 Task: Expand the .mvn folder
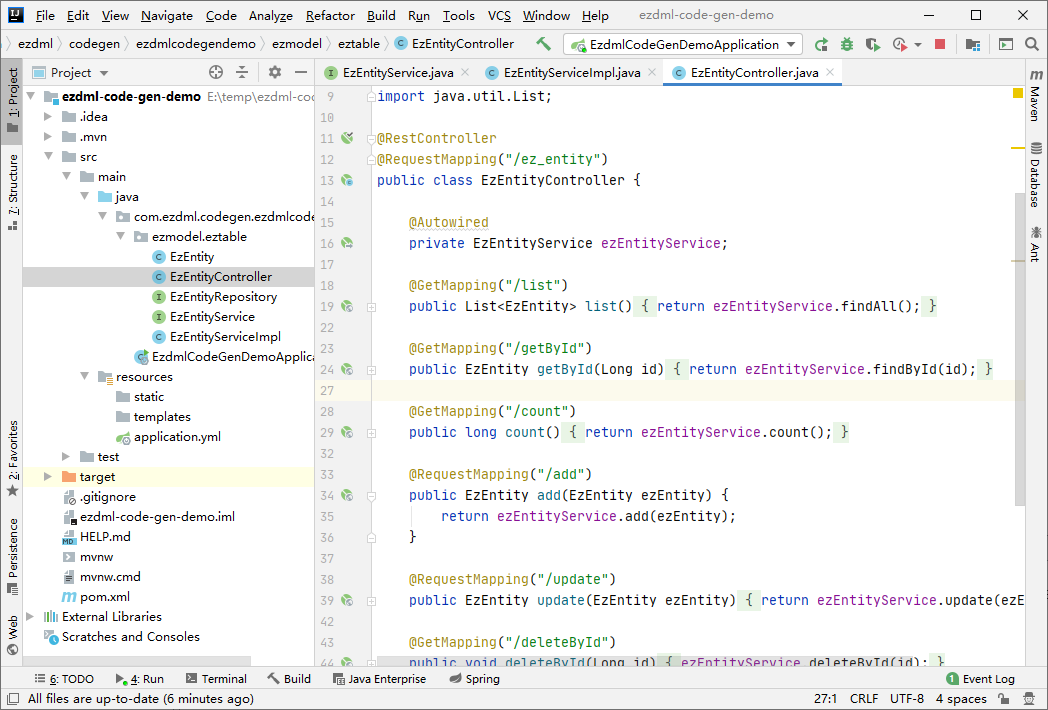(48, 136)
